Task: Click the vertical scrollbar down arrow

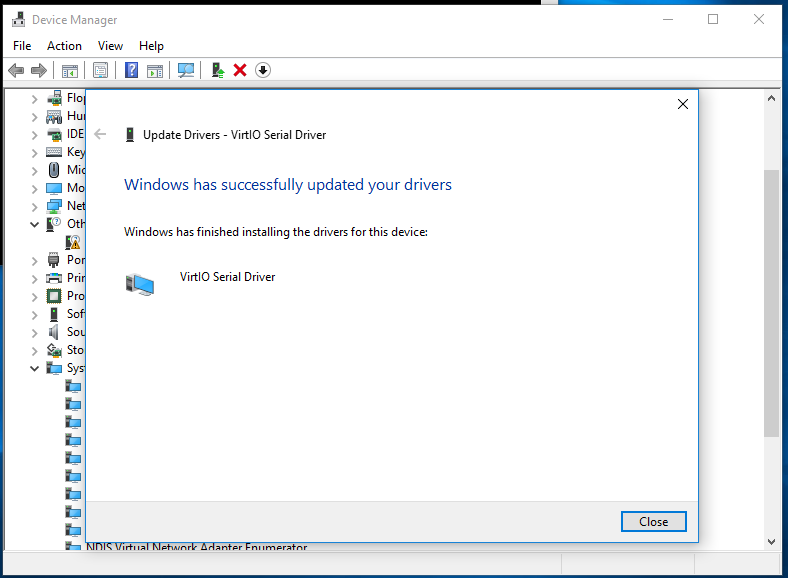Action: pos(771,541)
